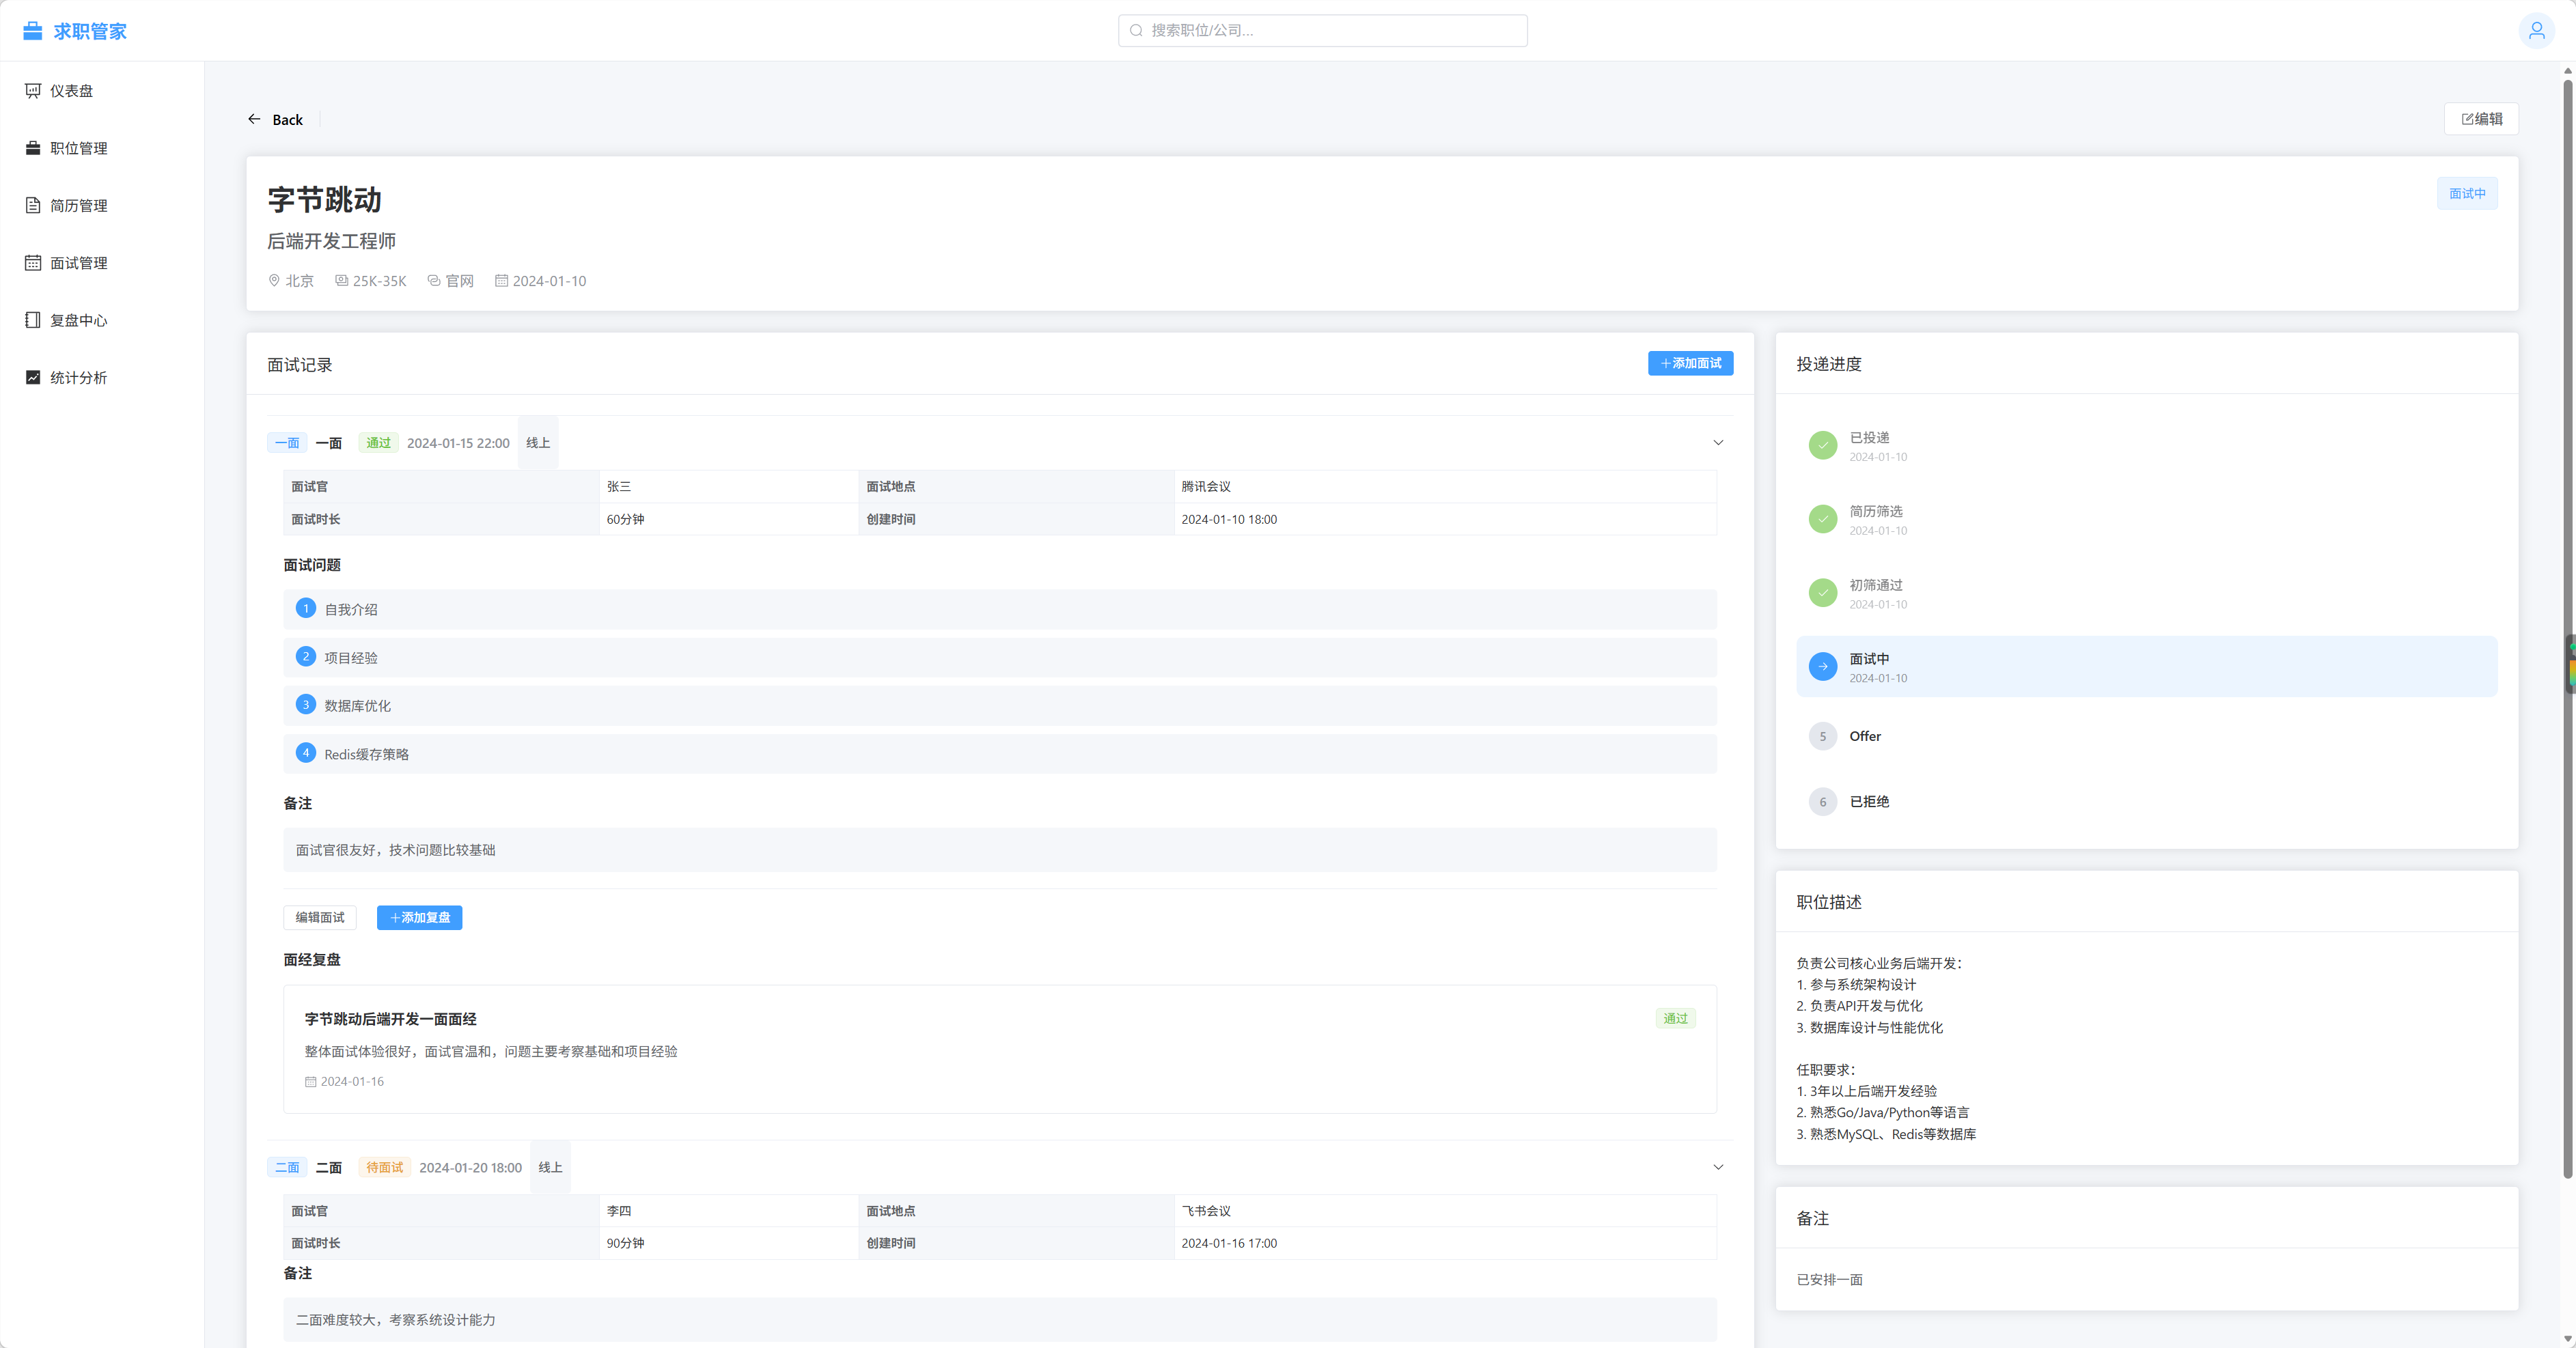Click the 复盘中心 notebook icon
2576x1348 pixels.
(x=33, y=320)
